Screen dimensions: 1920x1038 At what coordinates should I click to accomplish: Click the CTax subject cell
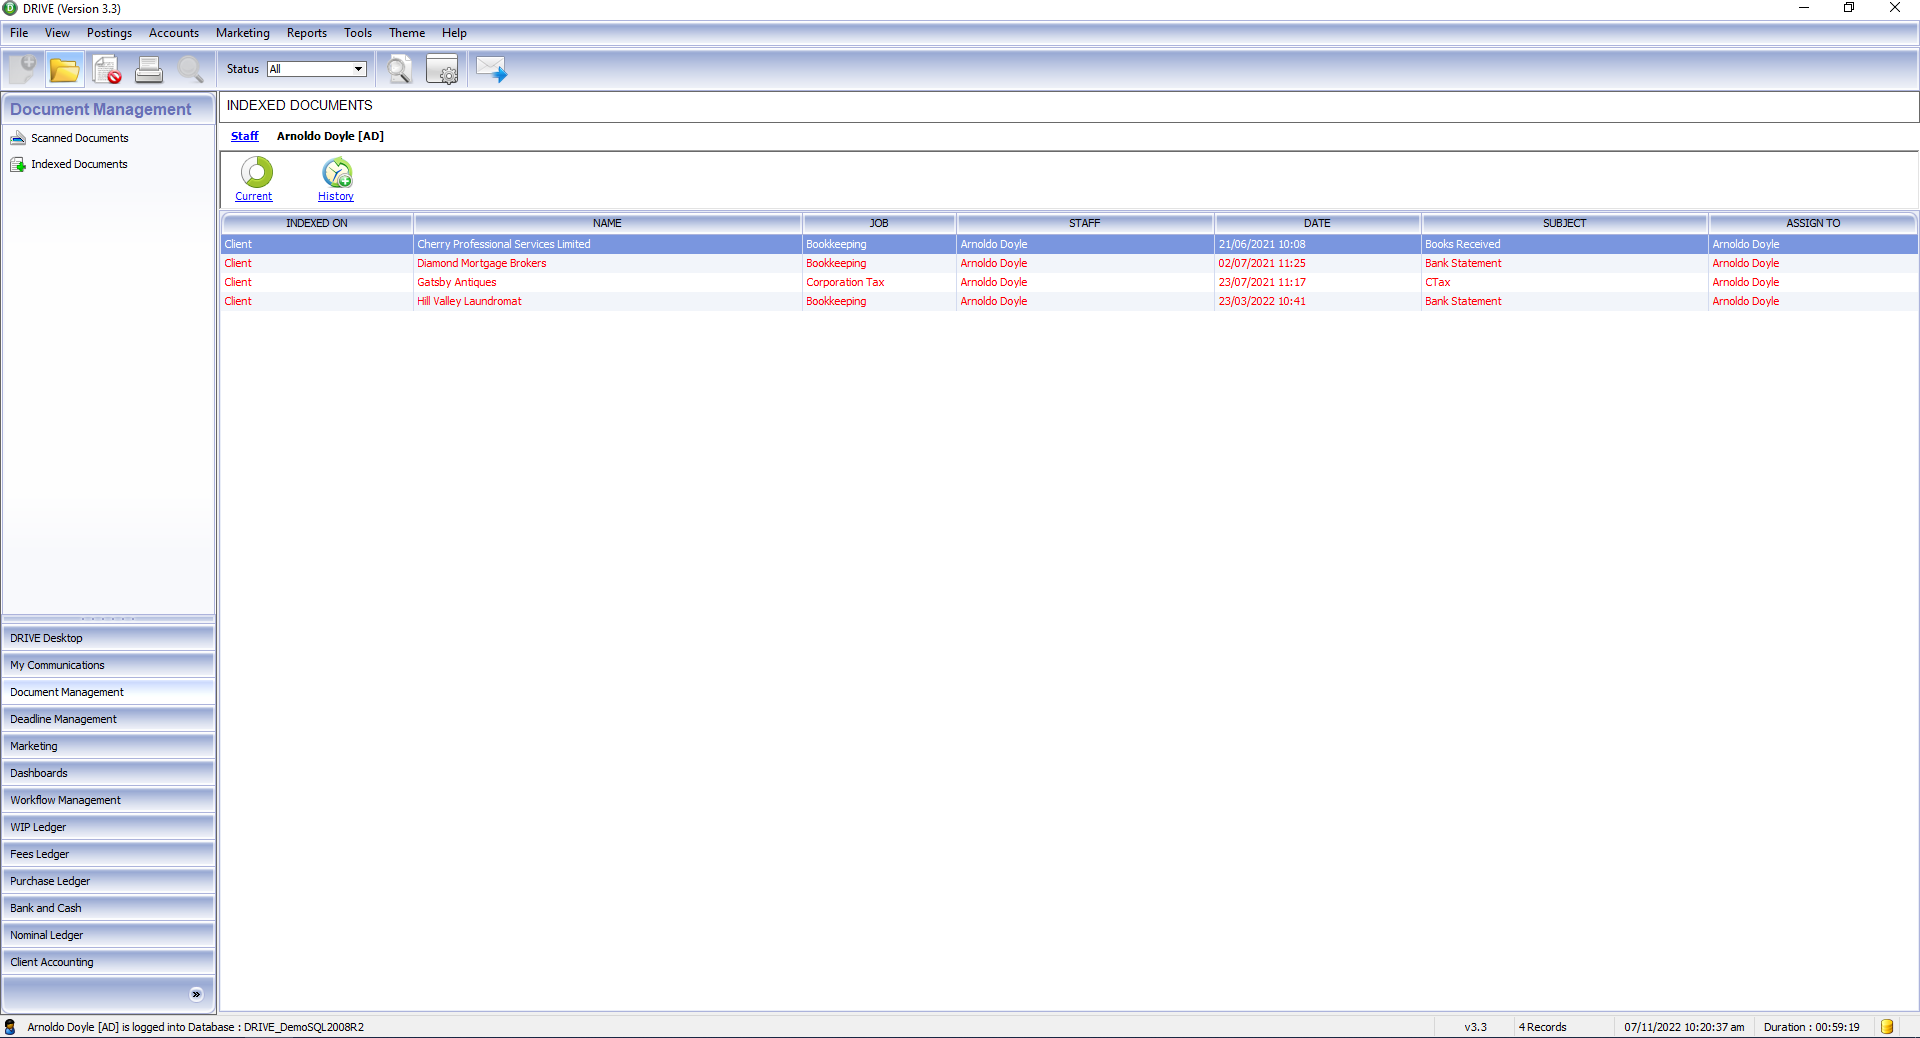[1565, 282]
